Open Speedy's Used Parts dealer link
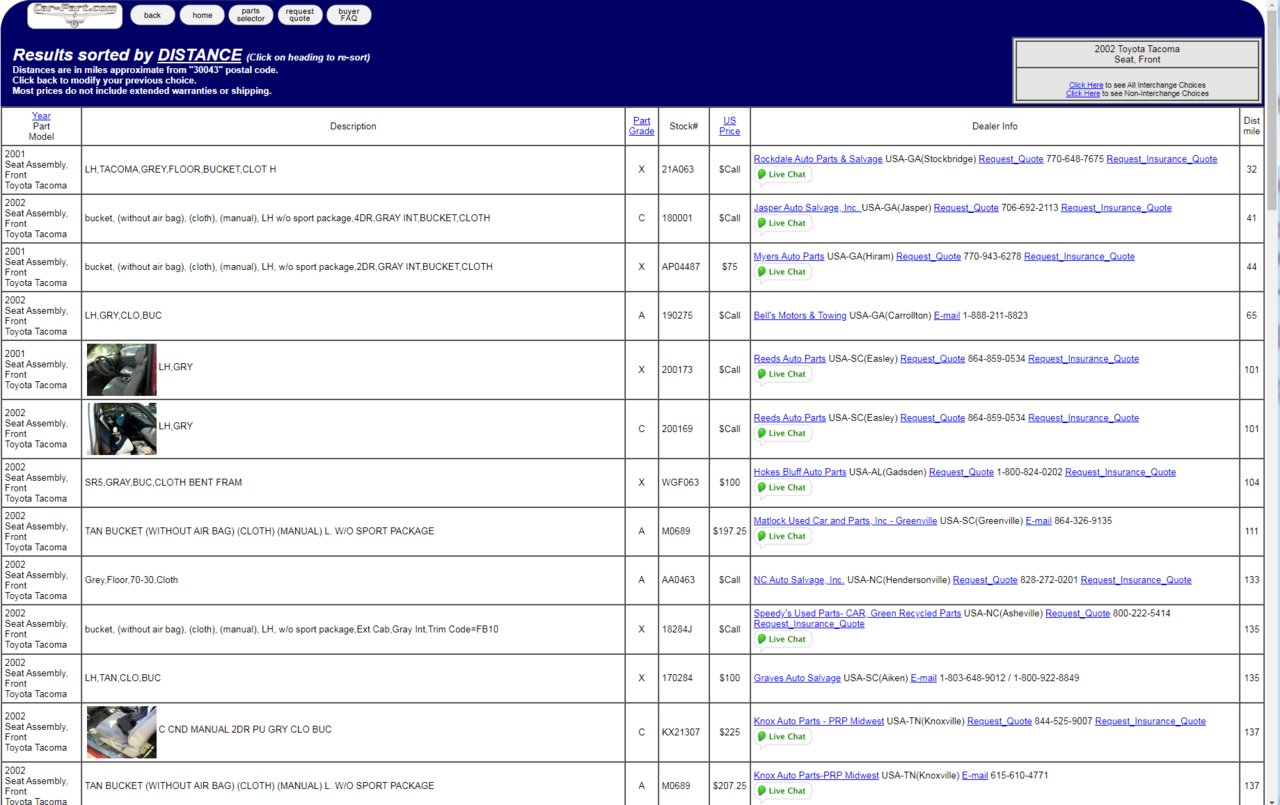 [857, 614]
